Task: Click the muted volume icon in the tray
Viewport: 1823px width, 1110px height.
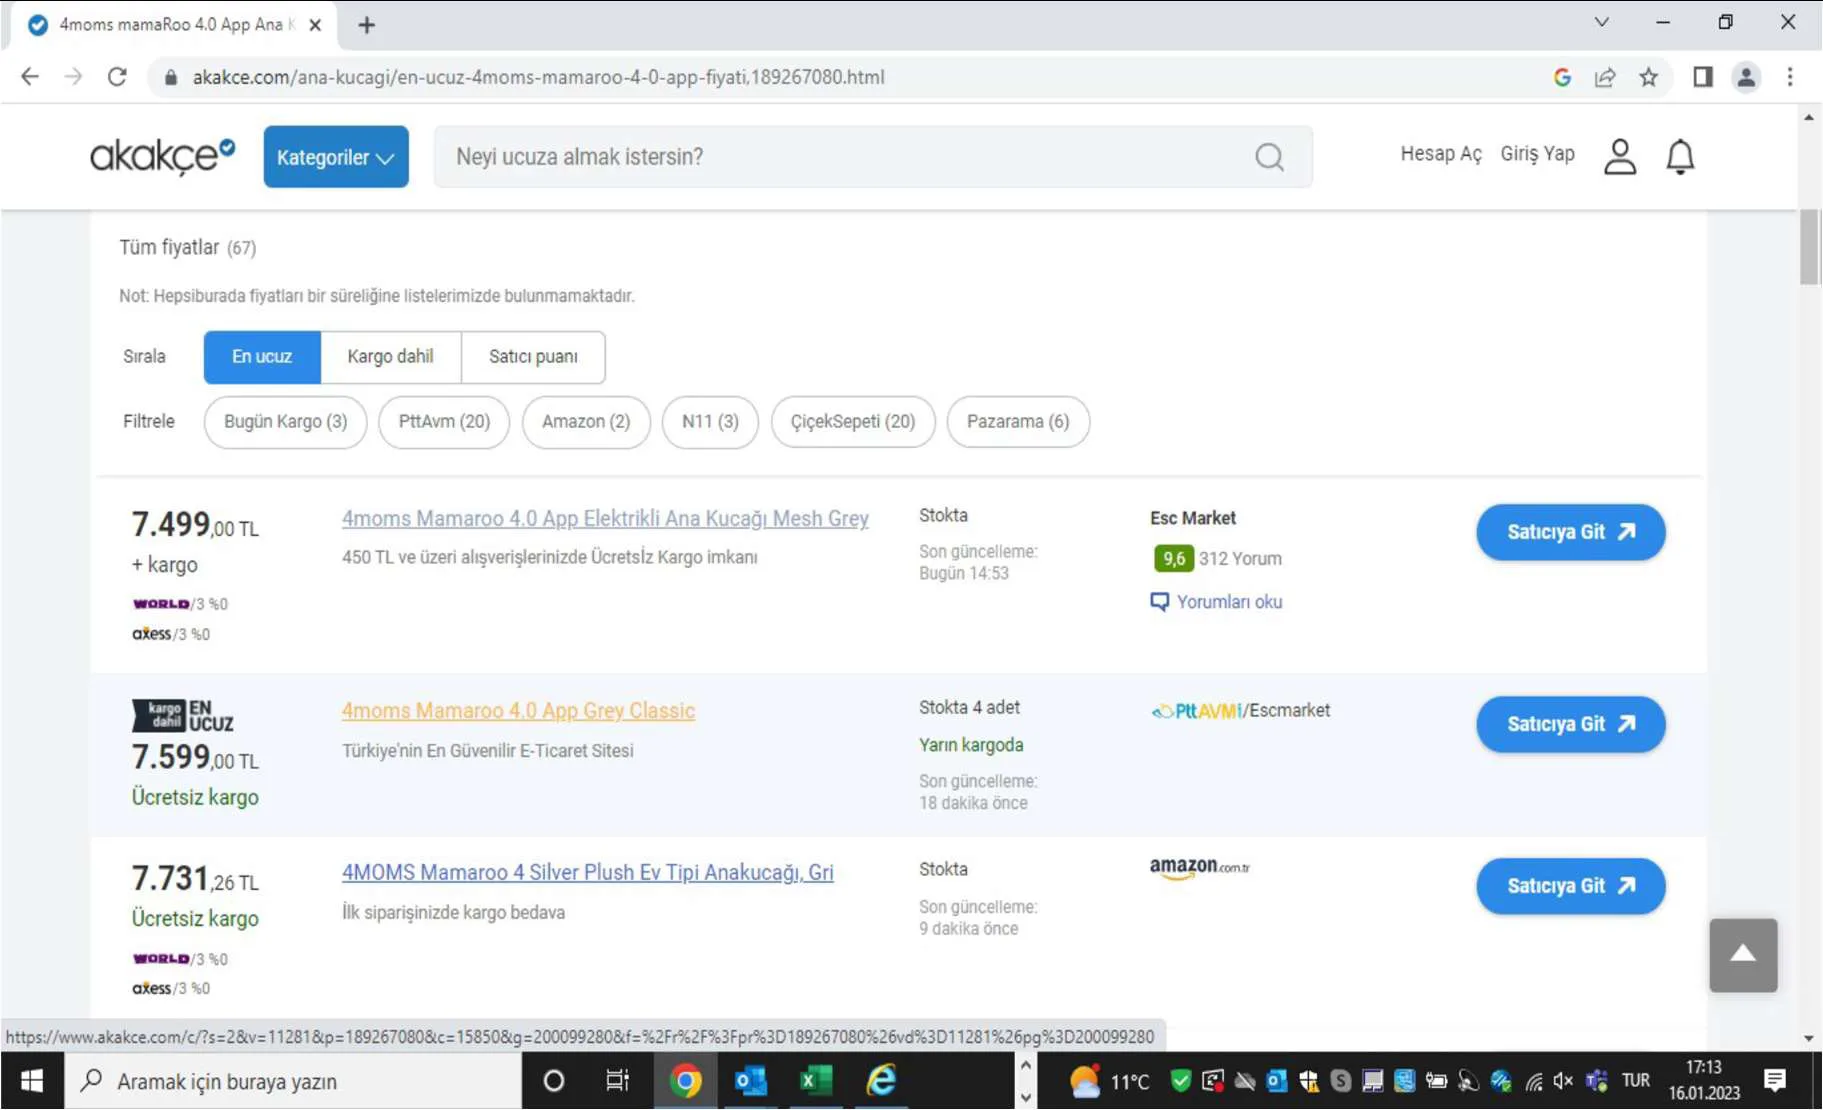Action: [x=1563, y=1081]
